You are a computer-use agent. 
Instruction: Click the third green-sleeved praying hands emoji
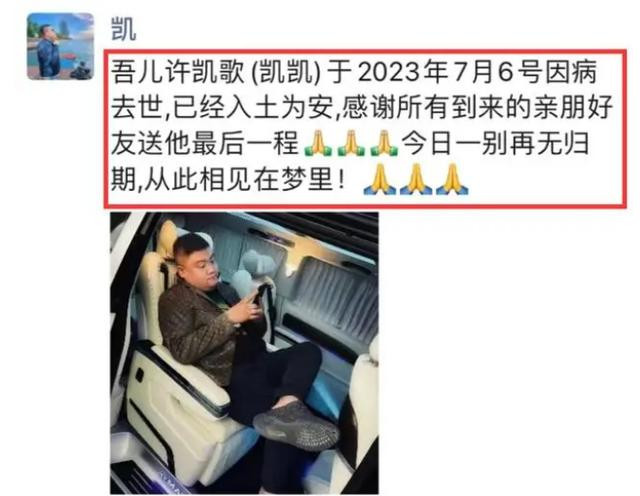(384, 144)
